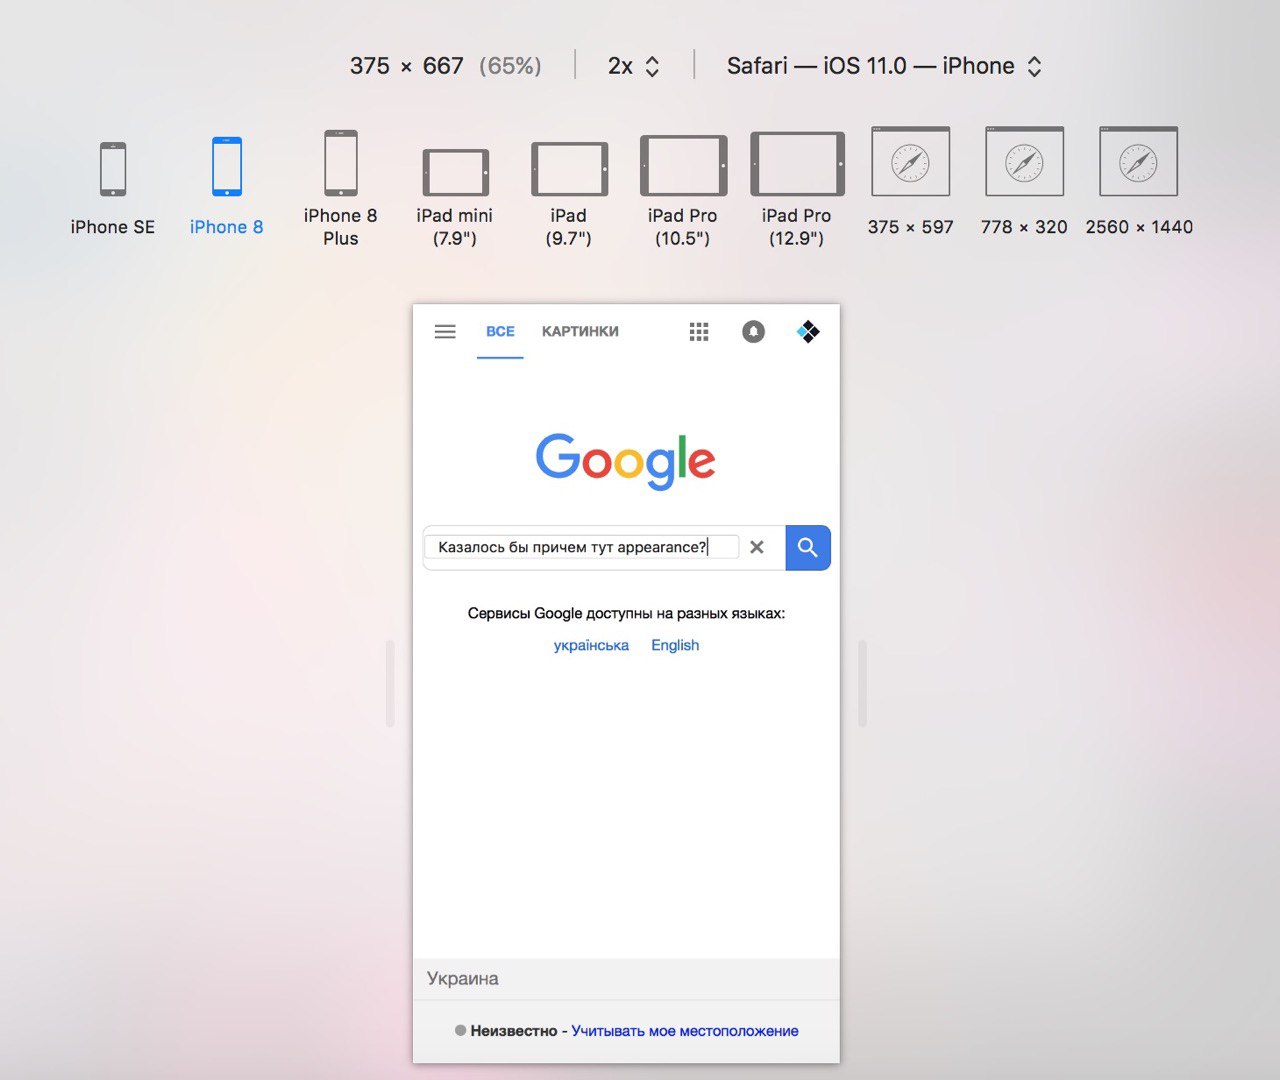Open the account avatar icon
Viewport: 1280px width, 1080px height.
coord(808,331)
